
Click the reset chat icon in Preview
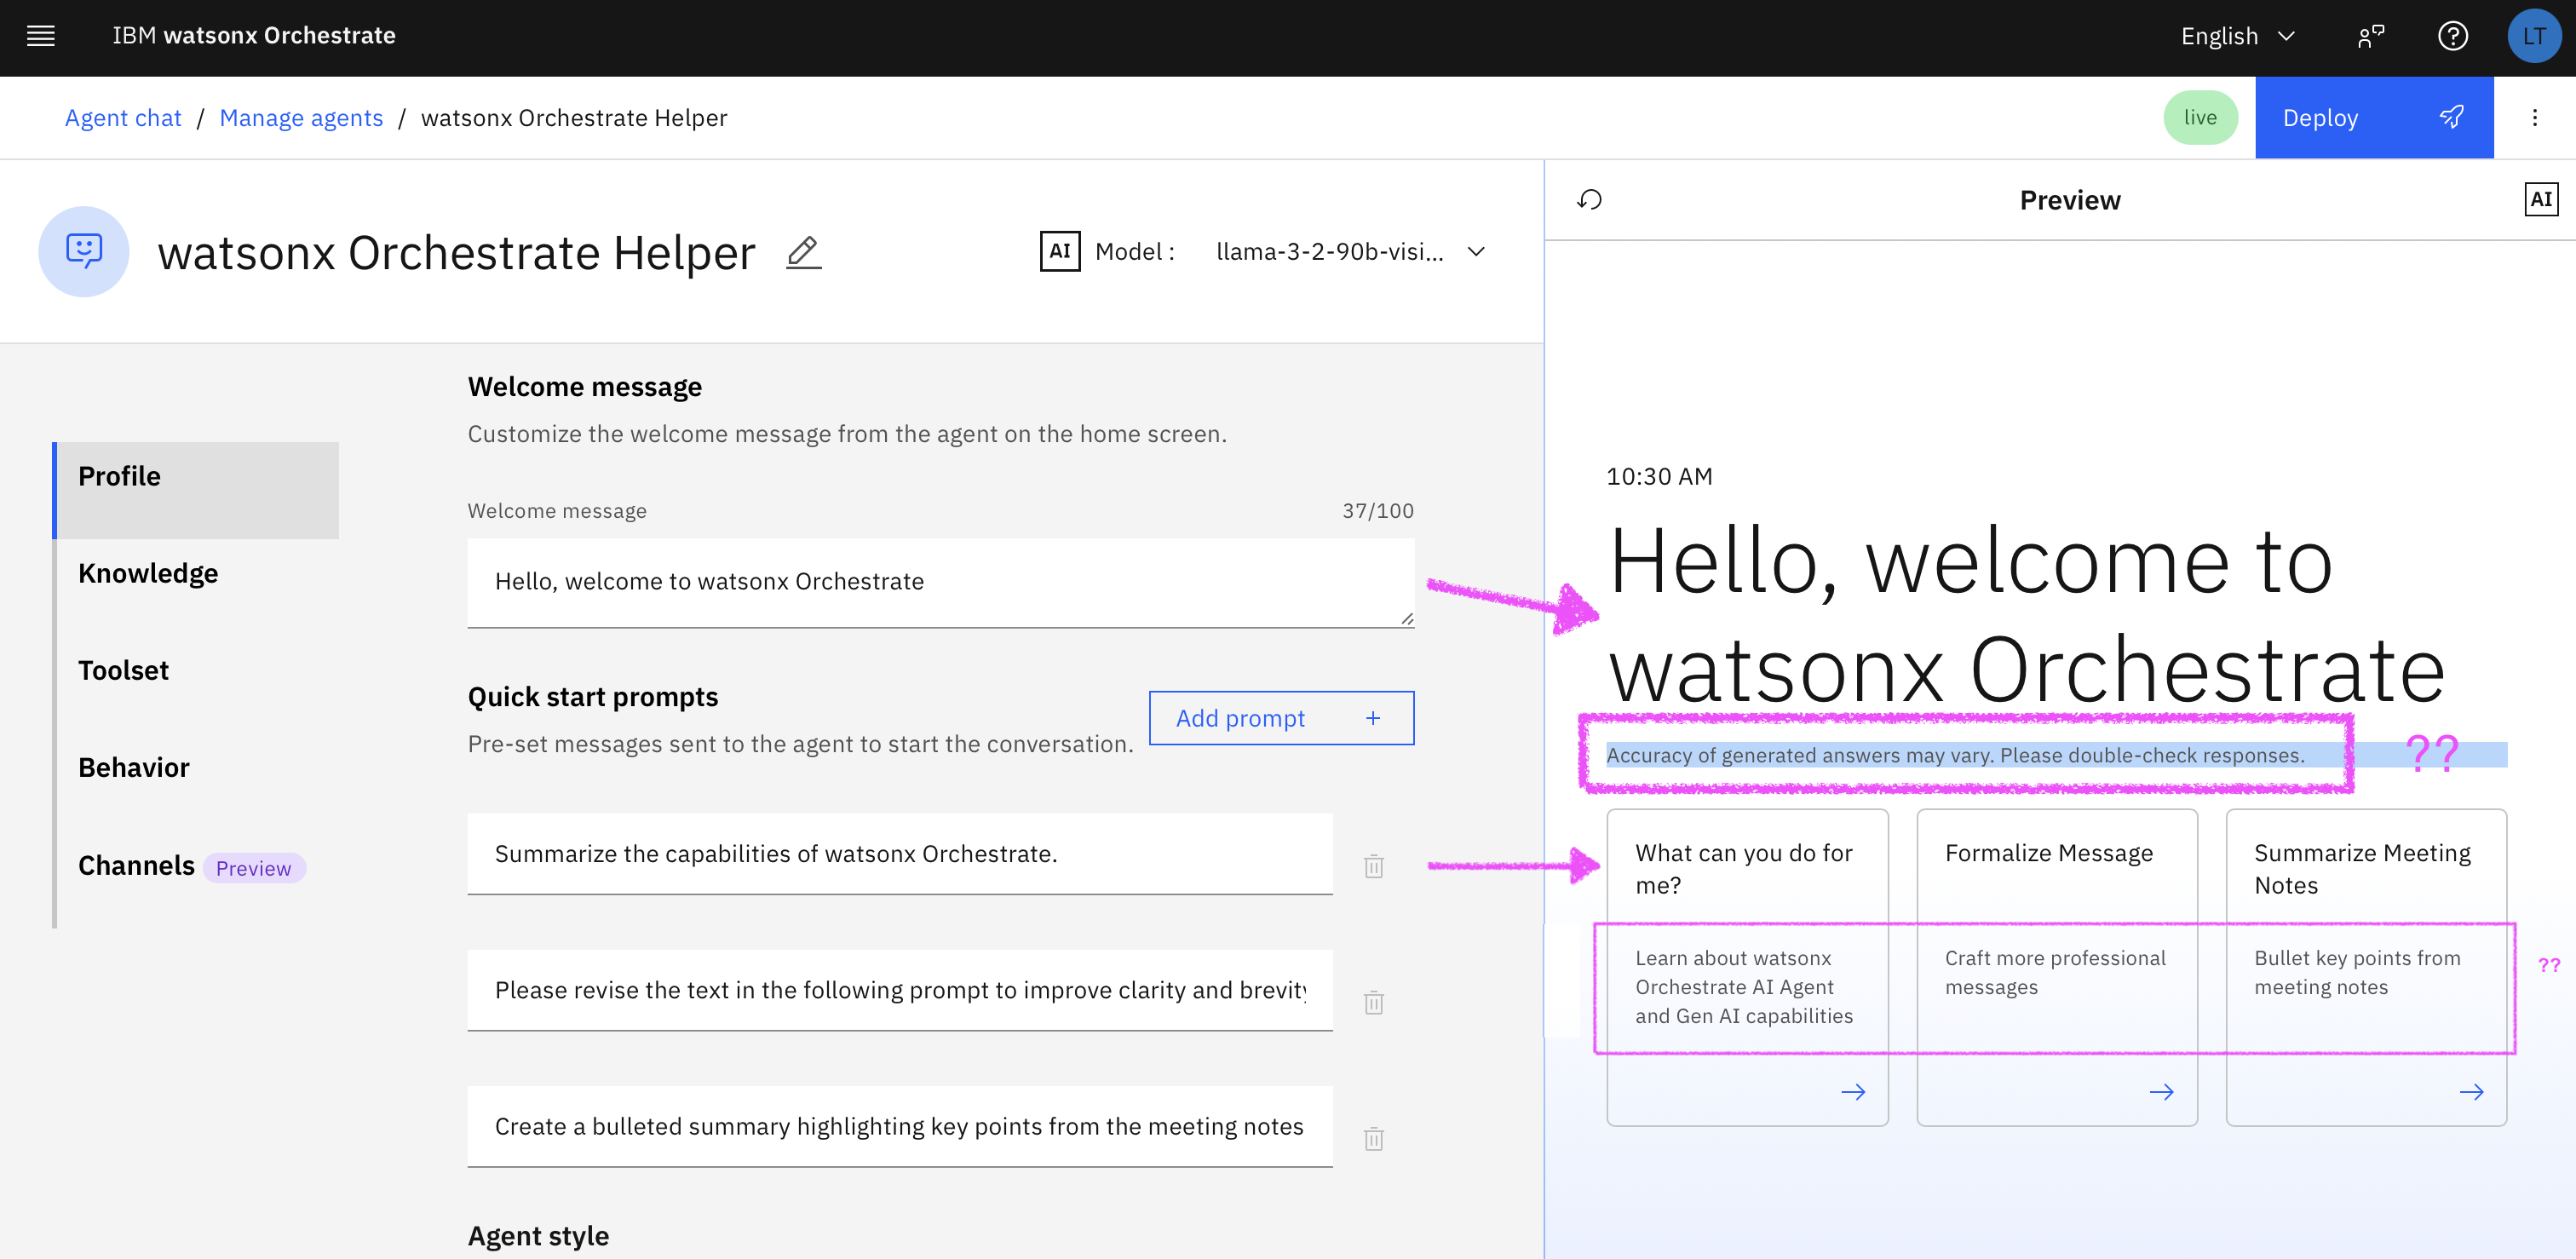1589,200
